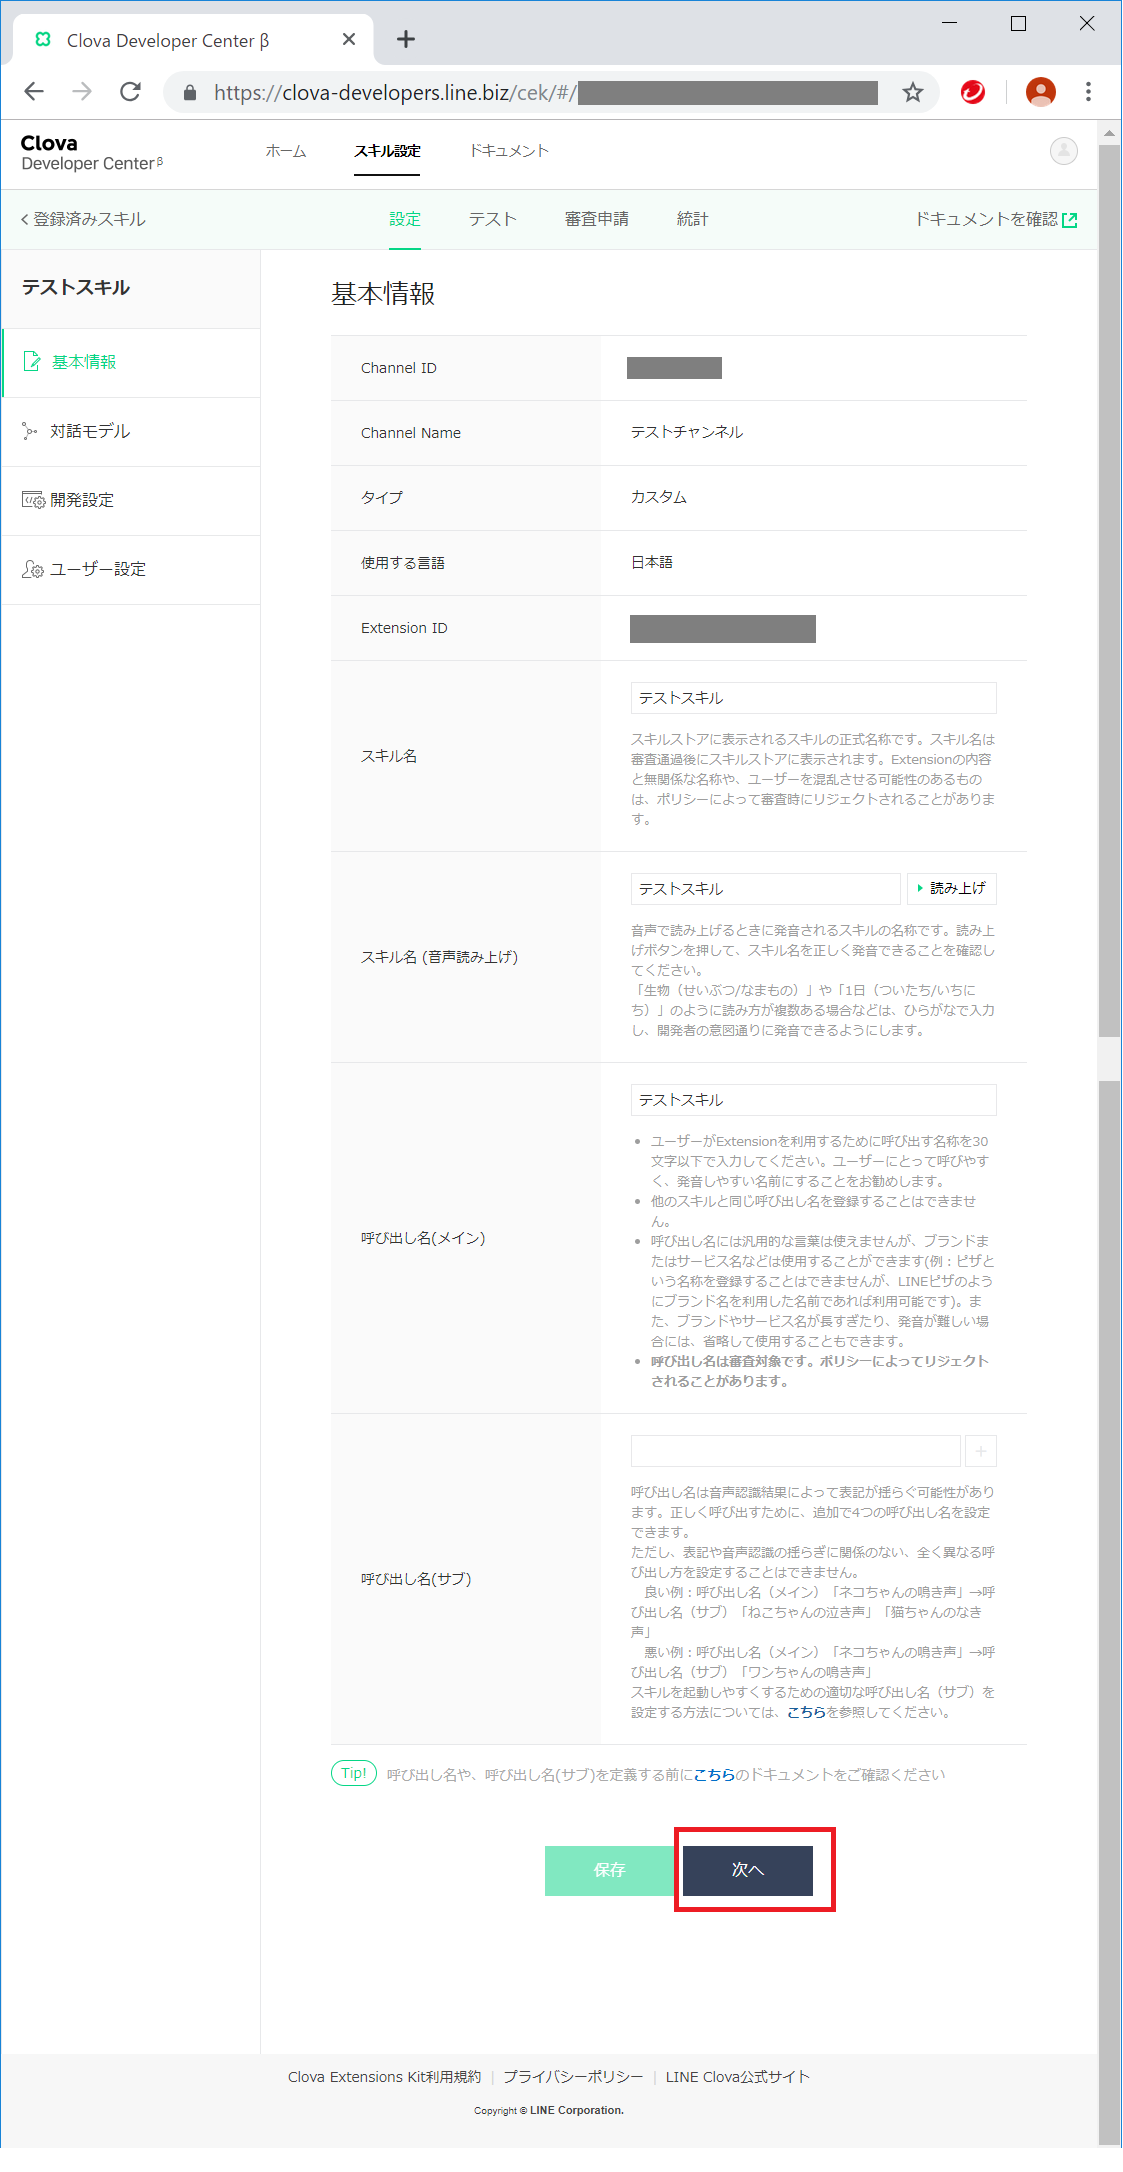Click plus icon to add sub invocation name

pos(981,1451)
